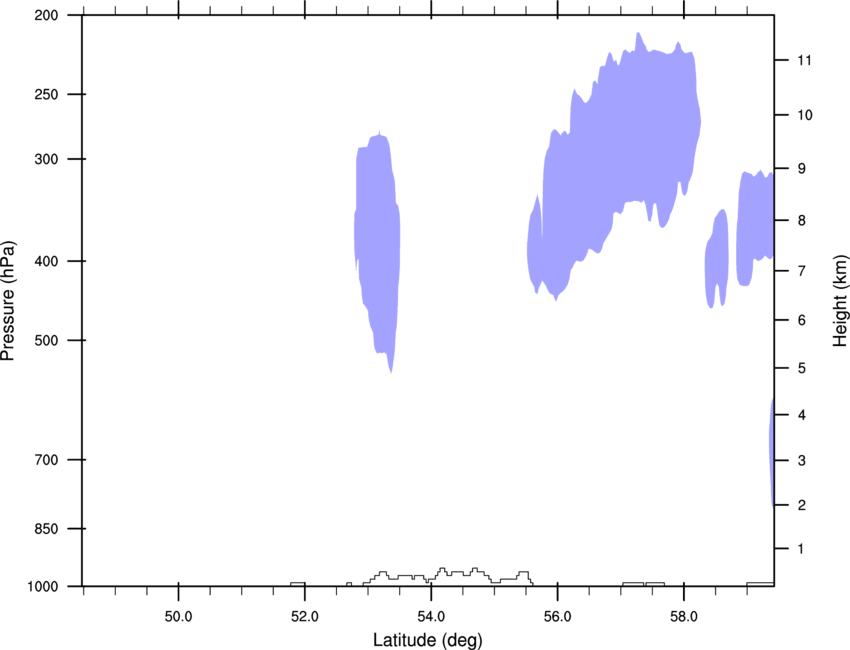850x650 pixels.
Task: Click the 5 km height label
Action: [802, 369]
